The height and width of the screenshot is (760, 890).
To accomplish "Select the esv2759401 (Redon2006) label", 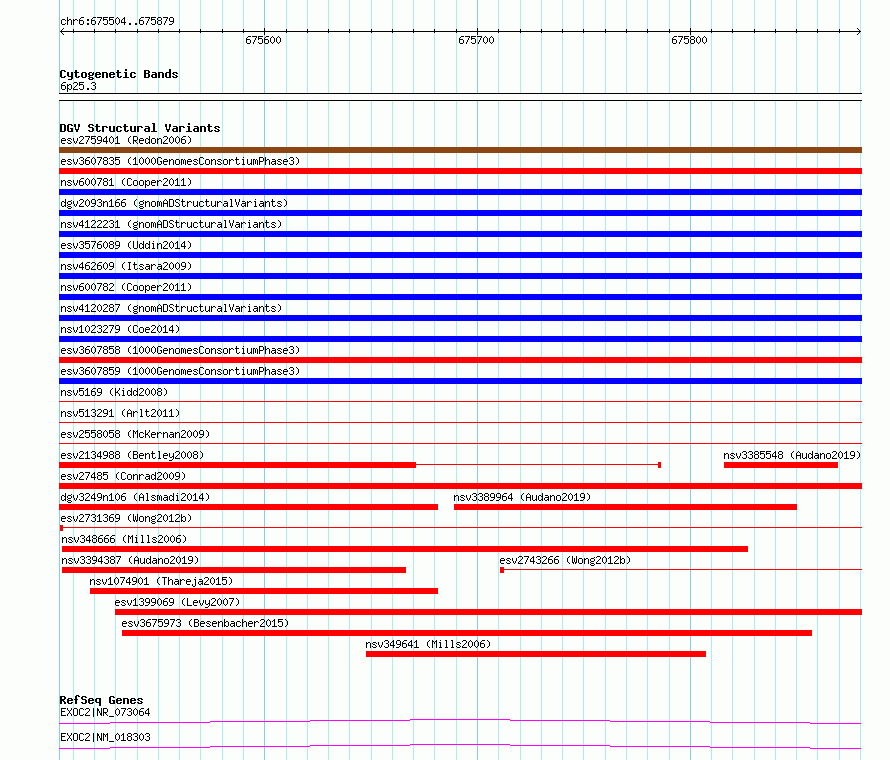I will click(126, 140).
